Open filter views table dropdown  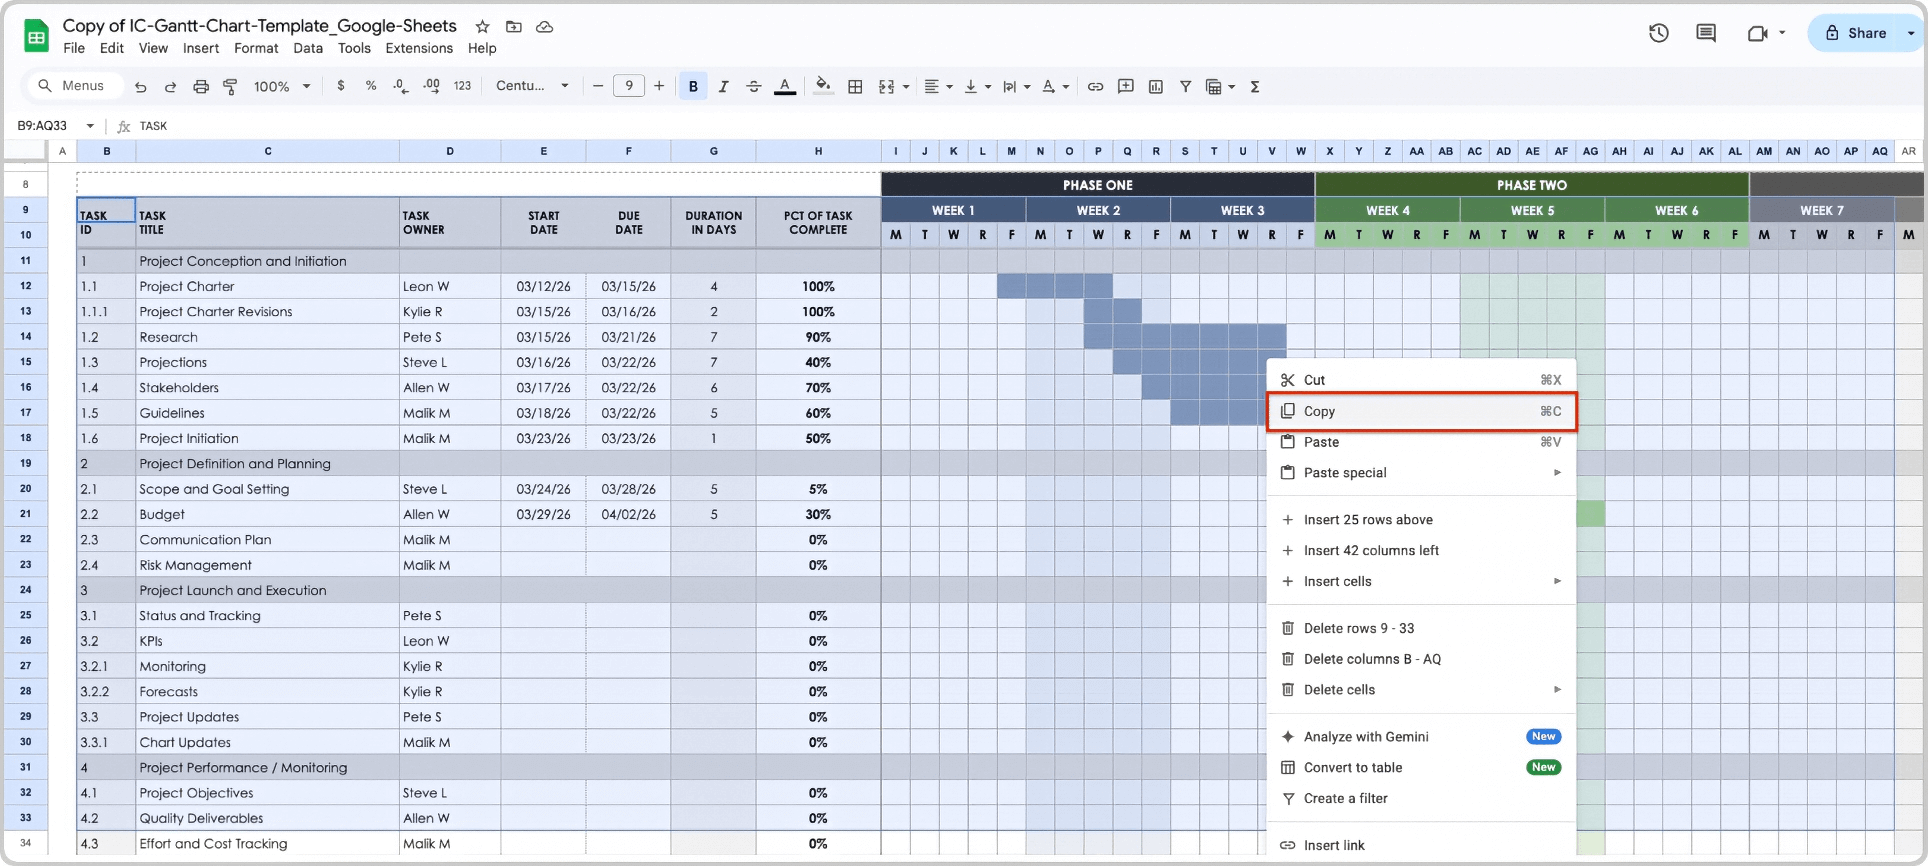click(1220, 87)
